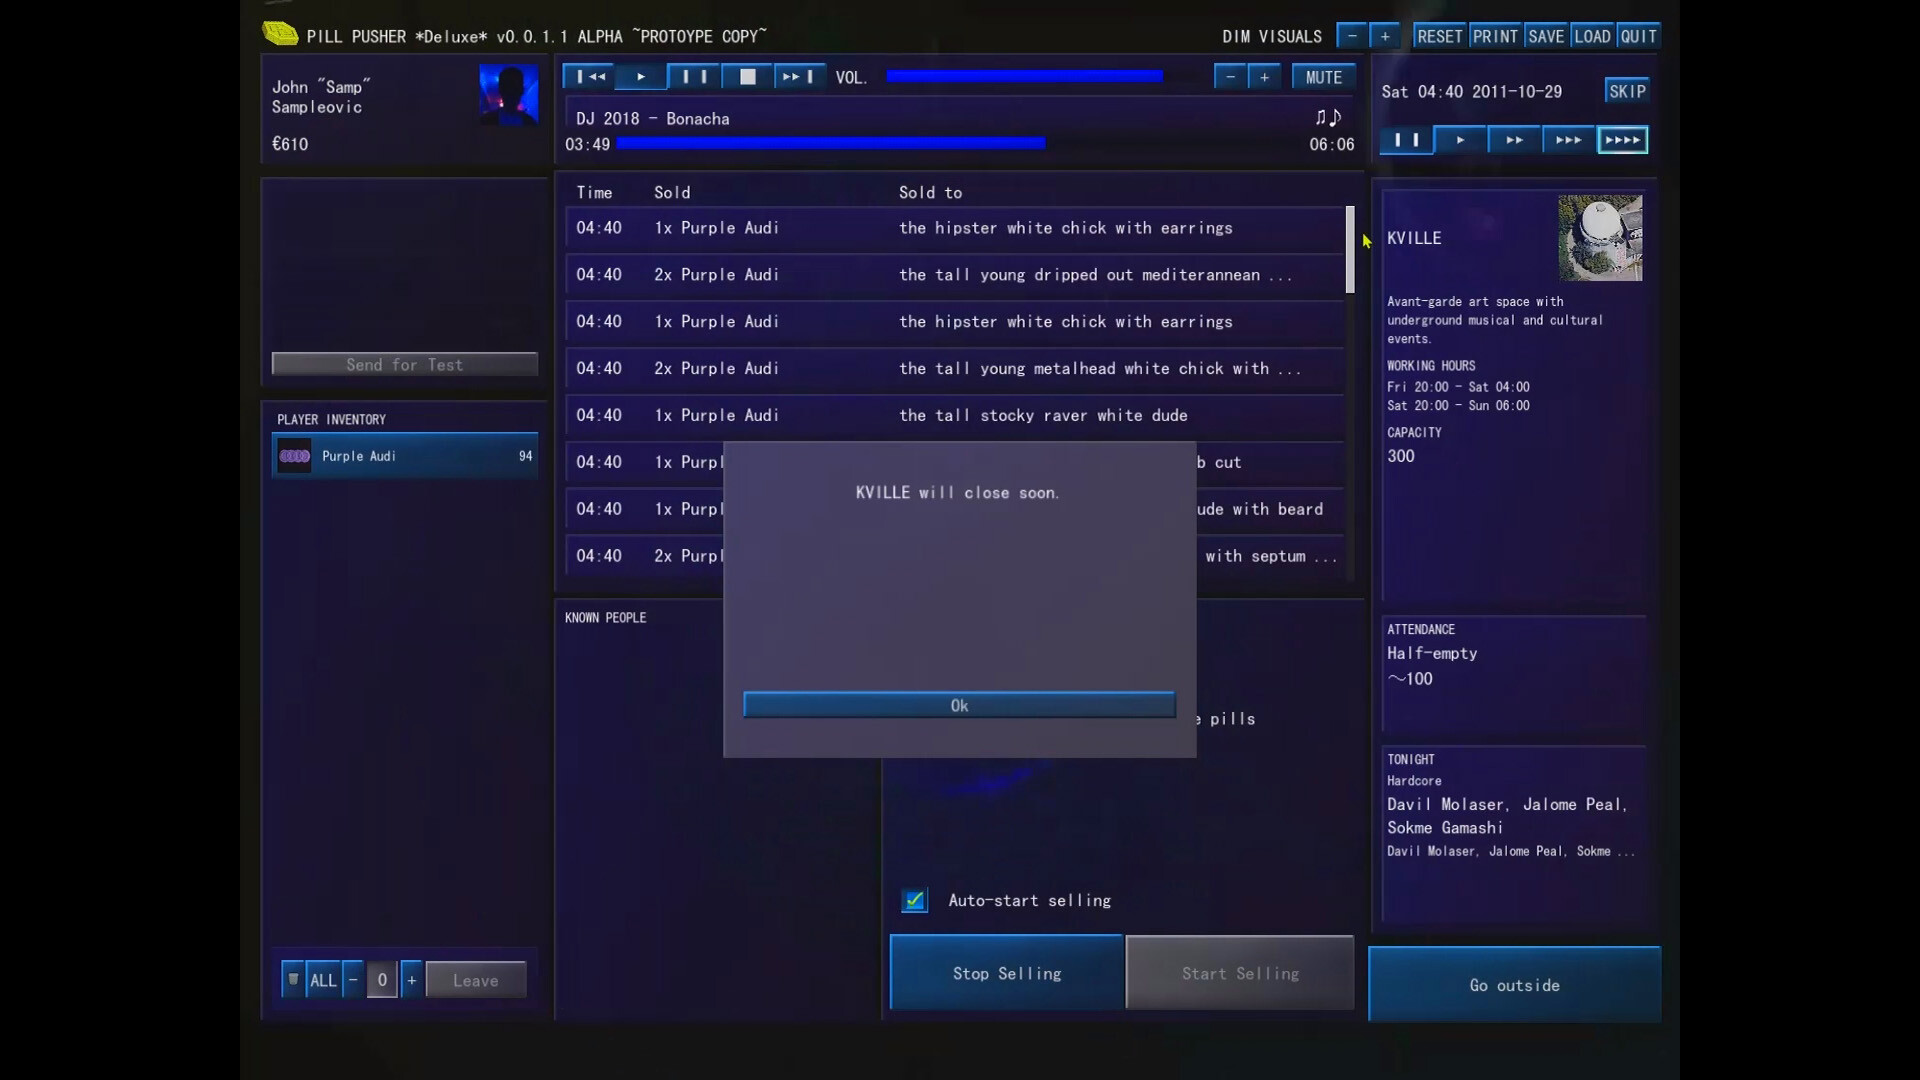The width and height of the screenshot is (1920, 1080).
Task: Click the play icon in the music player
Action: pos(639,76)
